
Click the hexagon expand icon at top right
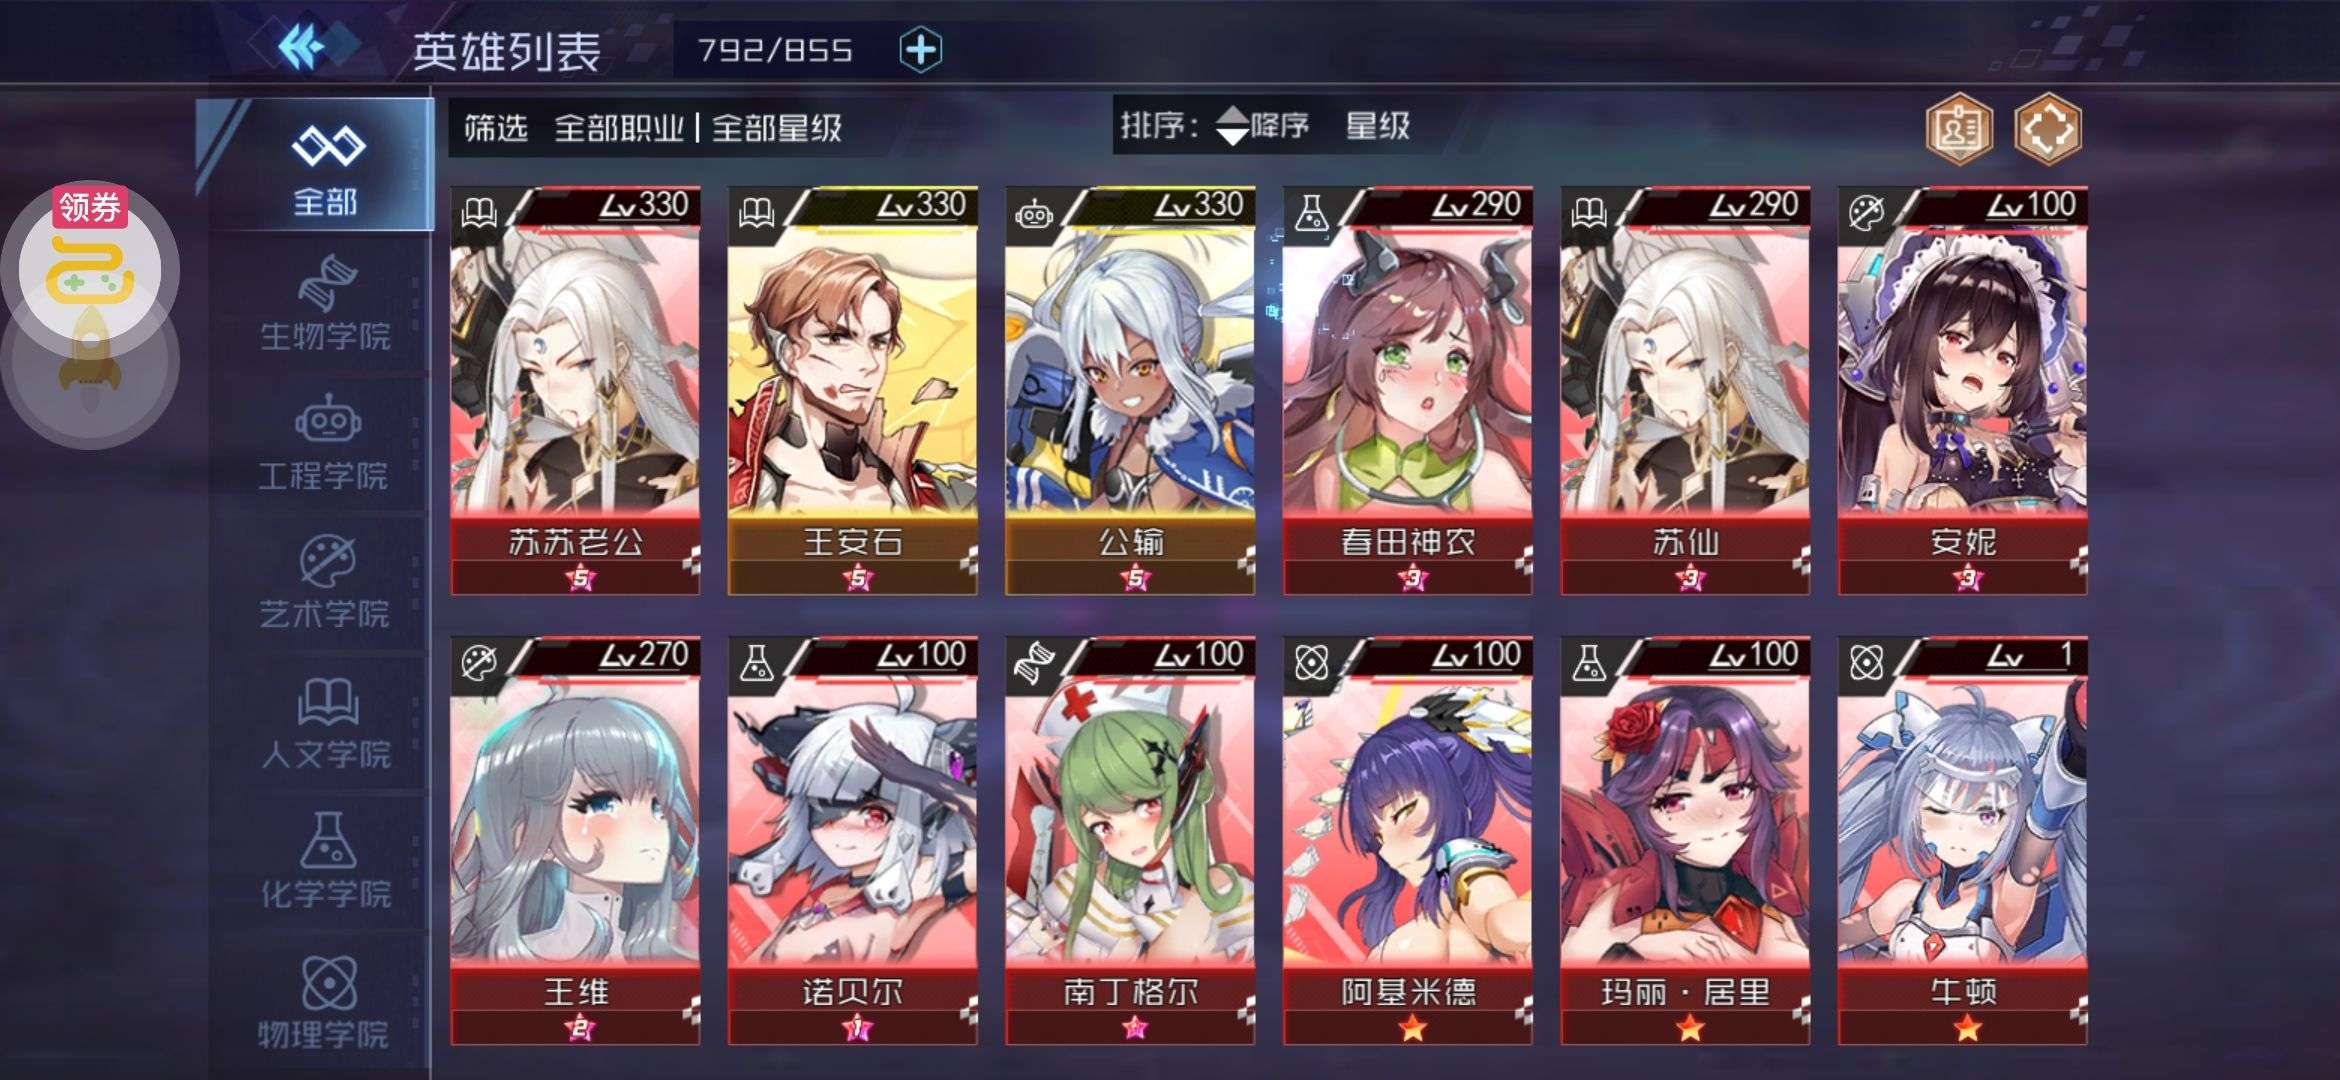pos(2047,128)
